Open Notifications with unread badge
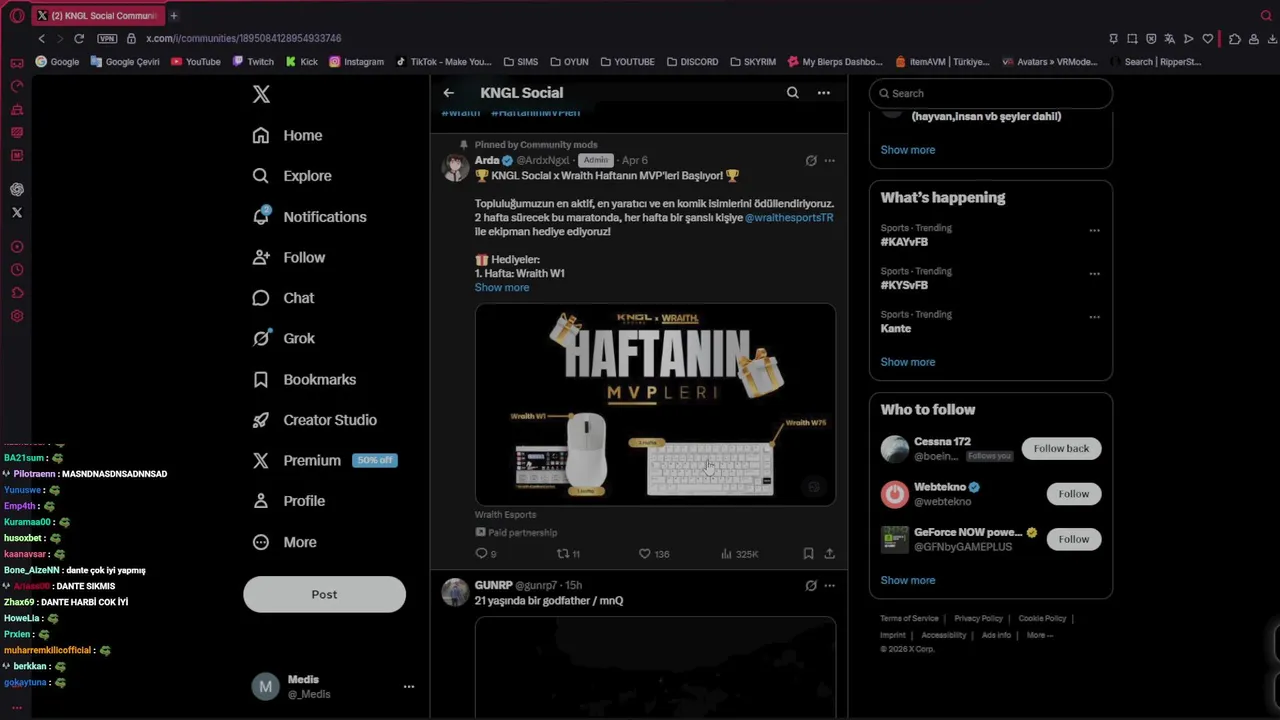 (309, 217)
